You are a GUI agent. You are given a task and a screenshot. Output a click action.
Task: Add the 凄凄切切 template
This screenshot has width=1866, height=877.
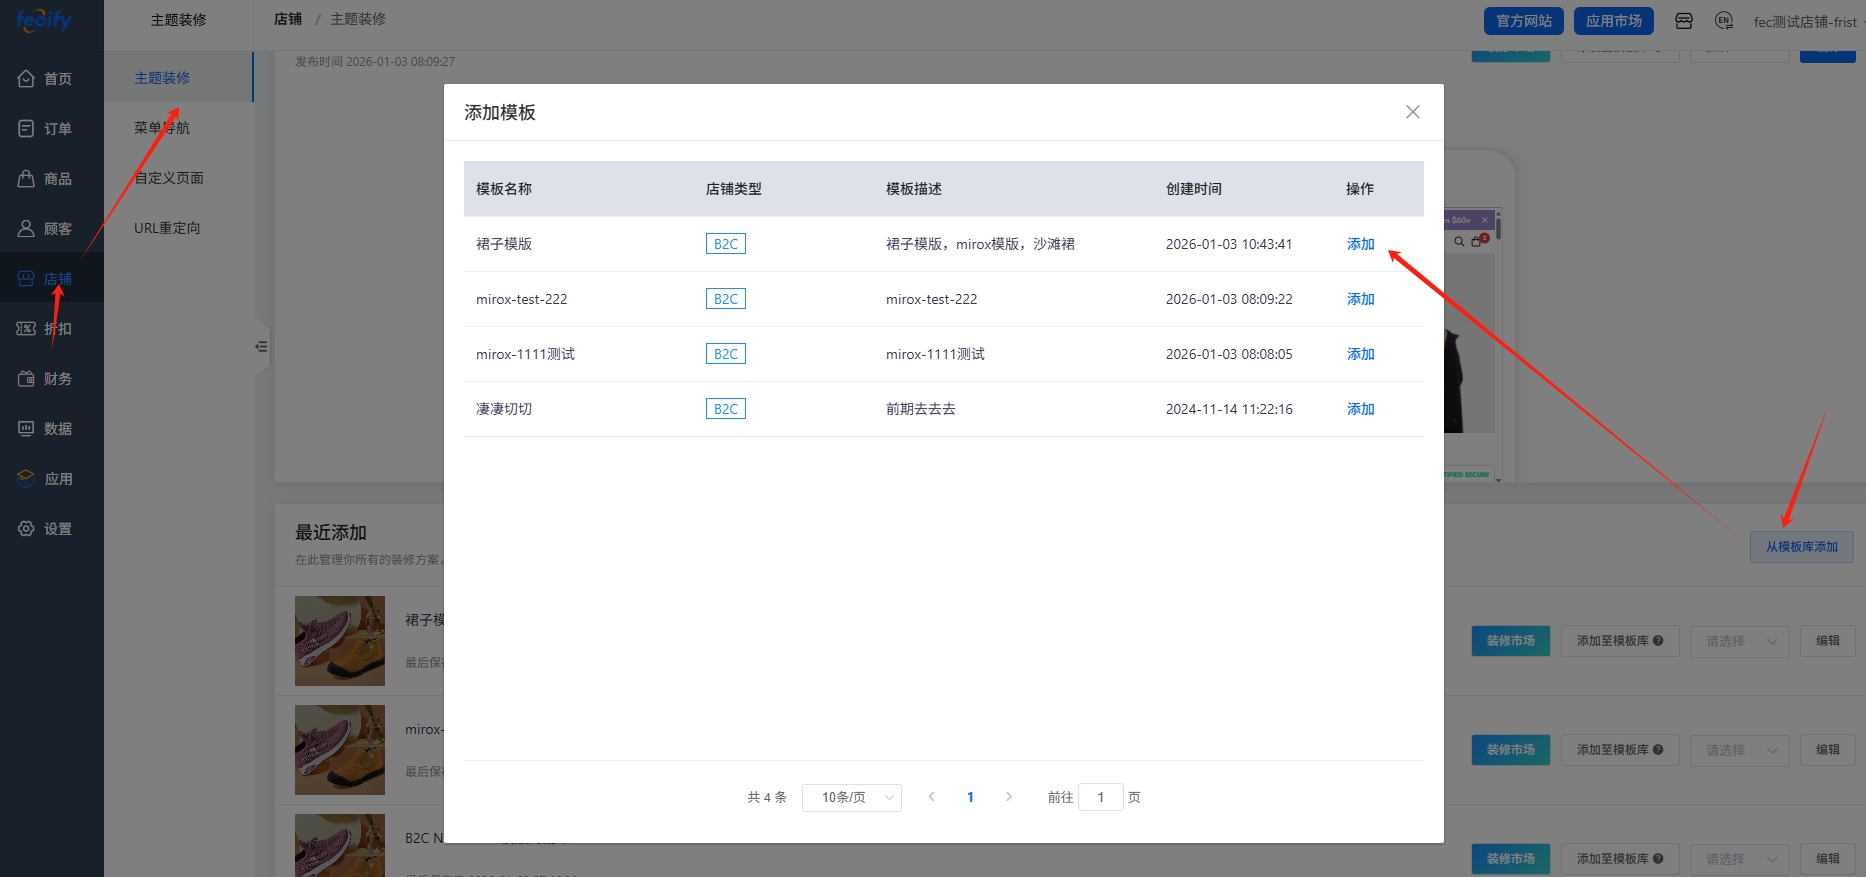click(1360, 409)
